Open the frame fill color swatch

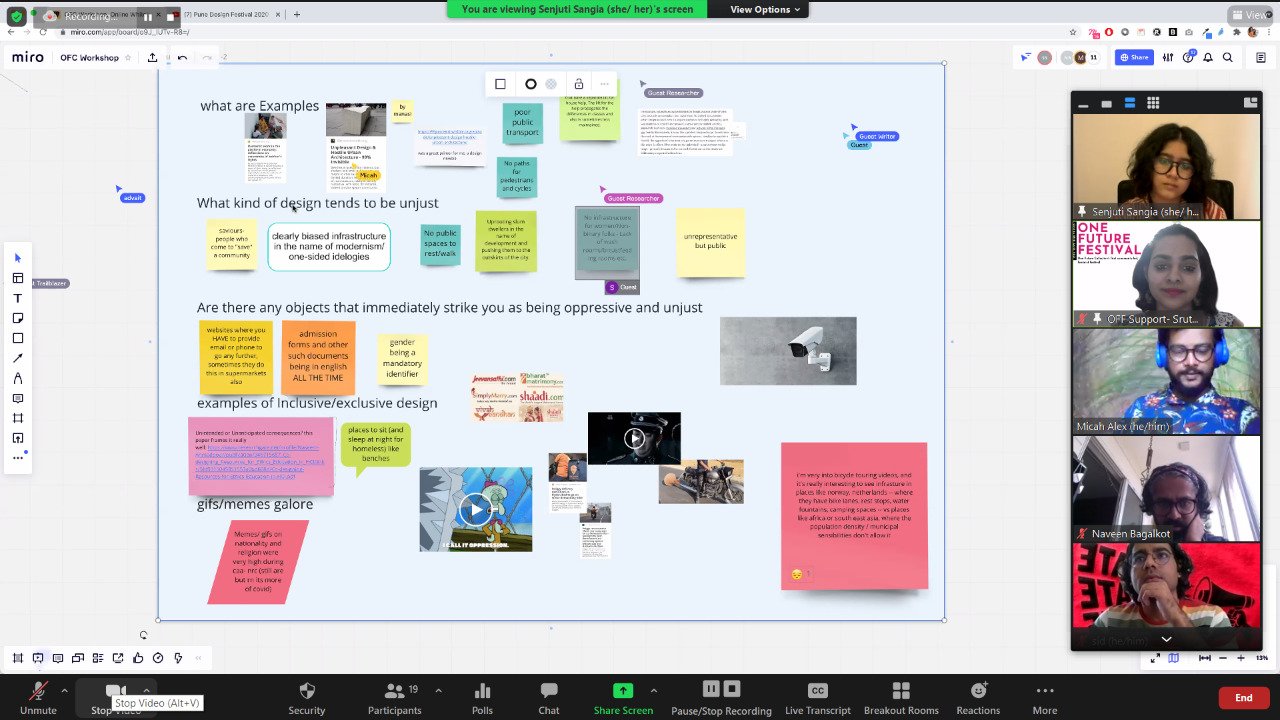coord(551,84)
